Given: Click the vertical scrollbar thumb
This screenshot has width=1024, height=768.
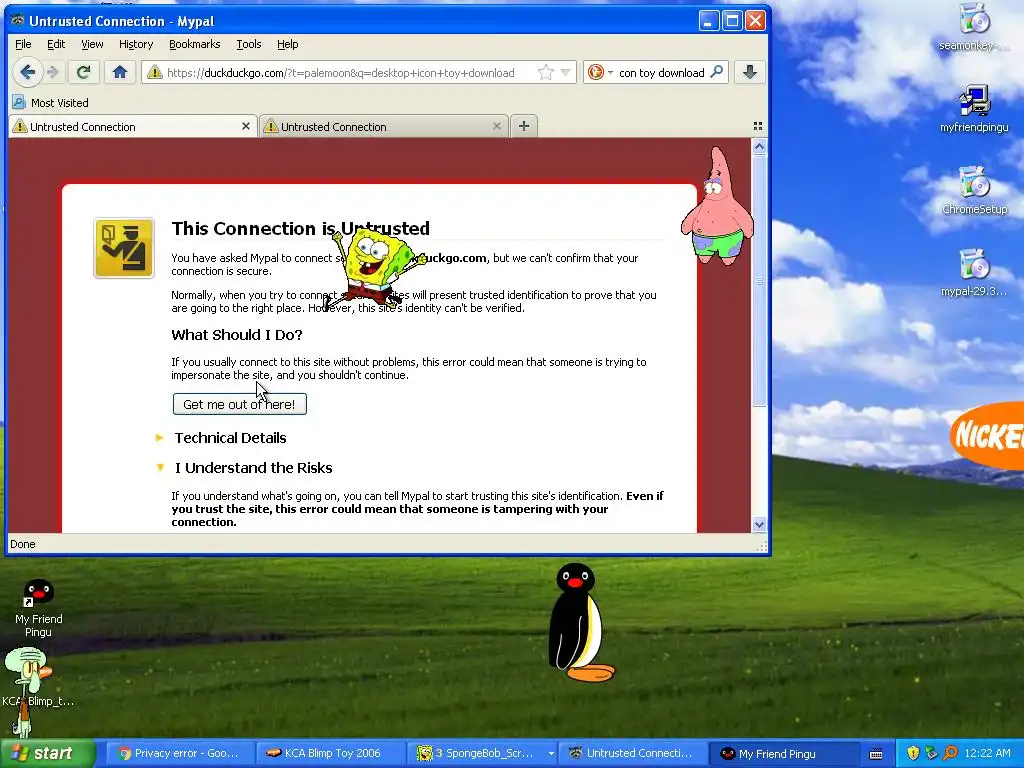Looking at the screenshot, I should [759, 281].
